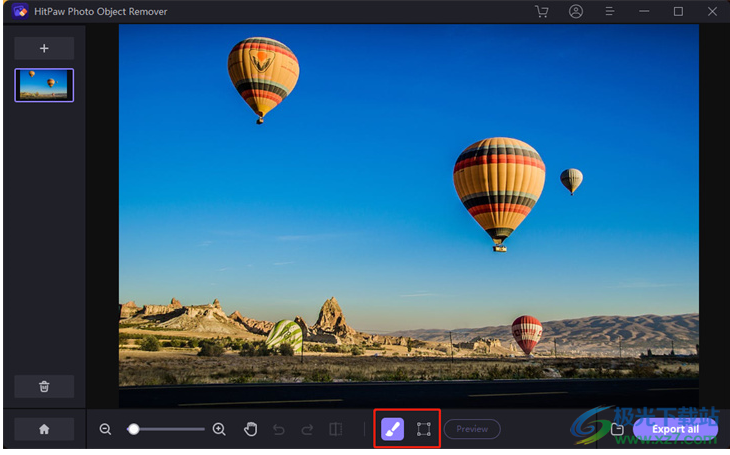The height and width of the screenshot is (455, 730).
Task: Add a new photo with plus button
Action: click(x=44, y=48)
